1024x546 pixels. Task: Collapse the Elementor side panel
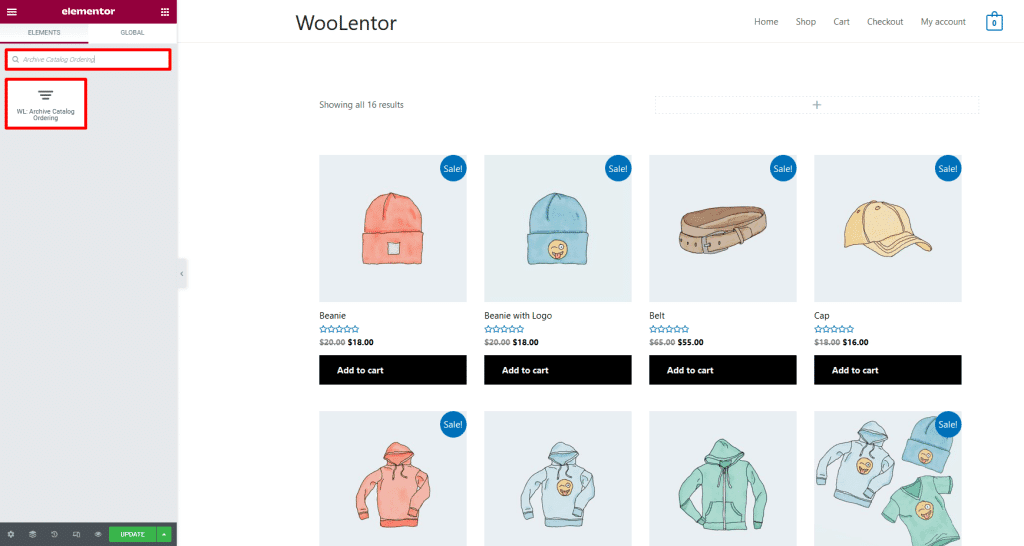[182, 274]
